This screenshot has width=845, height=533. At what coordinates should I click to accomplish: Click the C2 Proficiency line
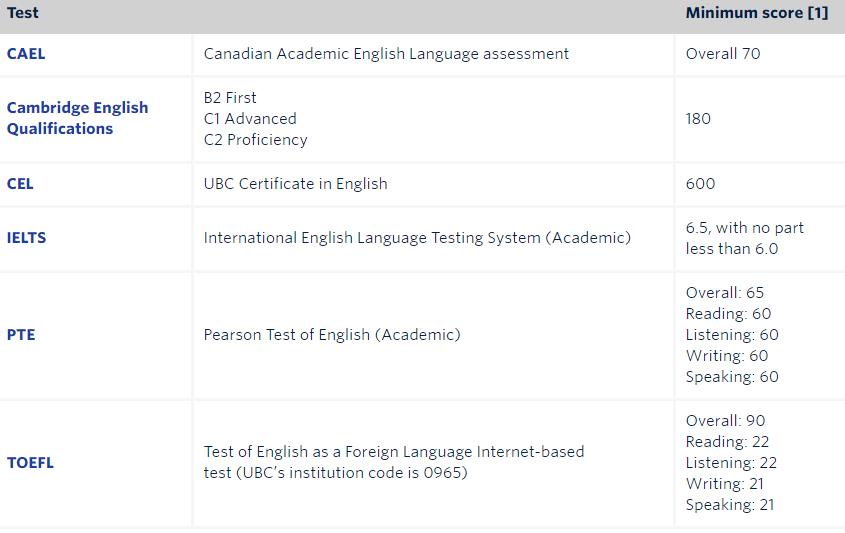pyautogui.click(x=255, y=140)
